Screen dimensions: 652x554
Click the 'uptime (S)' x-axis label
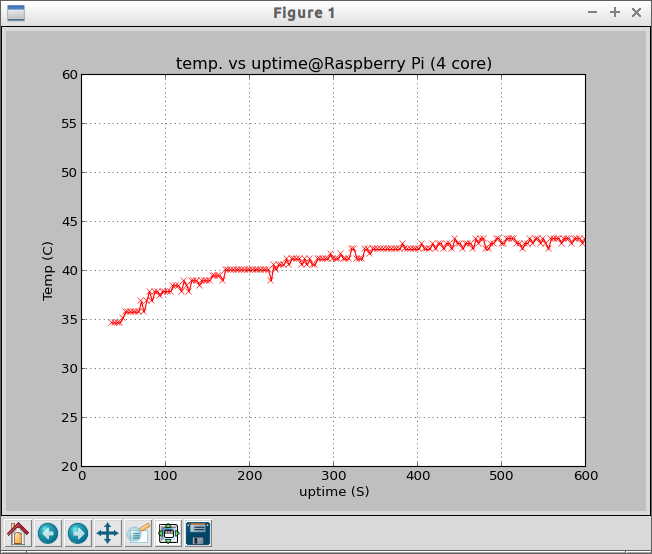(x=334, y=492)
